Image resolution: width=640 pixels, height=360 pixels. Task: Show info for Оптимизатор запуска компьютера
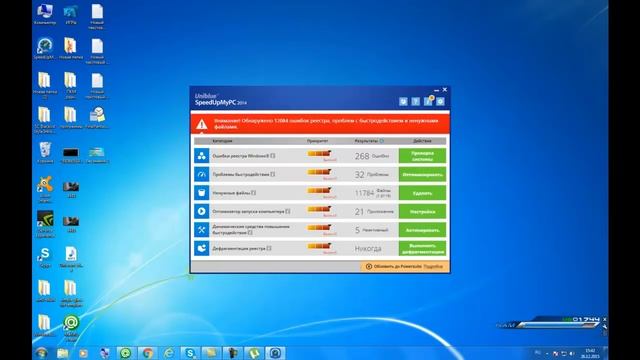288,211
